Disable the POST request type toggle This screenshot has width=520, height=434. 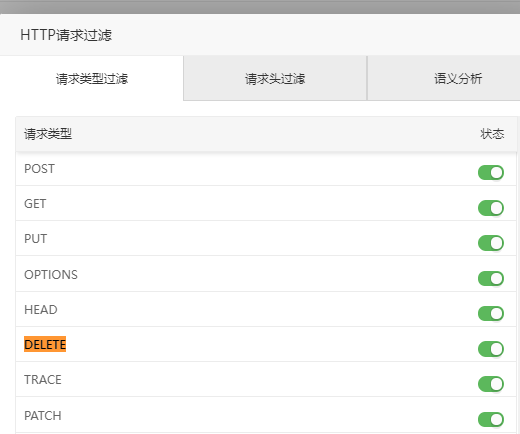point(491,173)
